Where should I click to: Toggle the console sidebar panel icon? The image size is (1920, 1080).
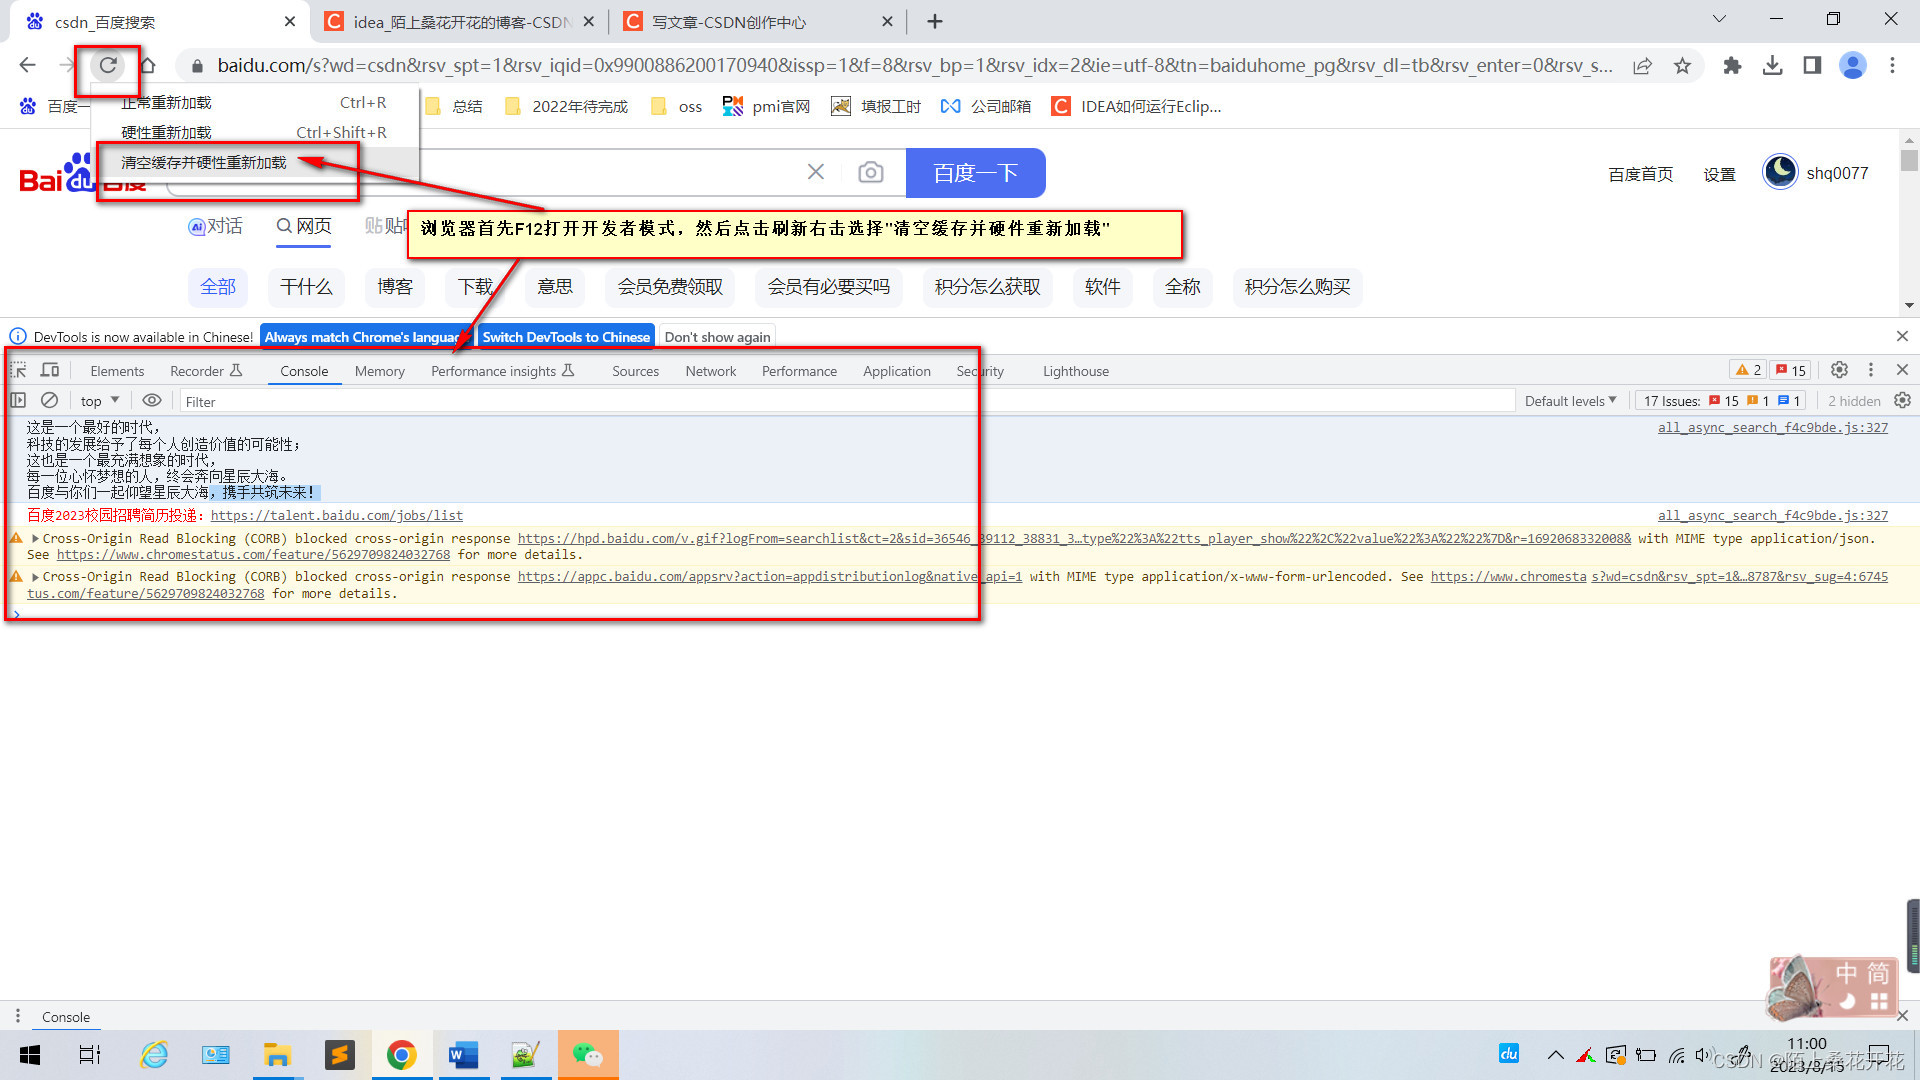point(18,400)
